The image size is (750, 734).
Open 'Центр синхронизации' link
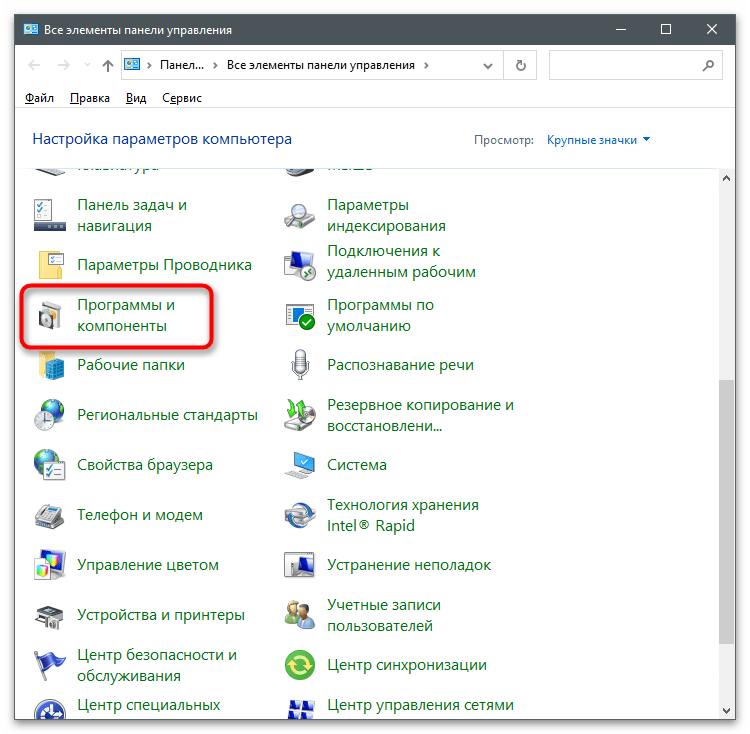407,665
